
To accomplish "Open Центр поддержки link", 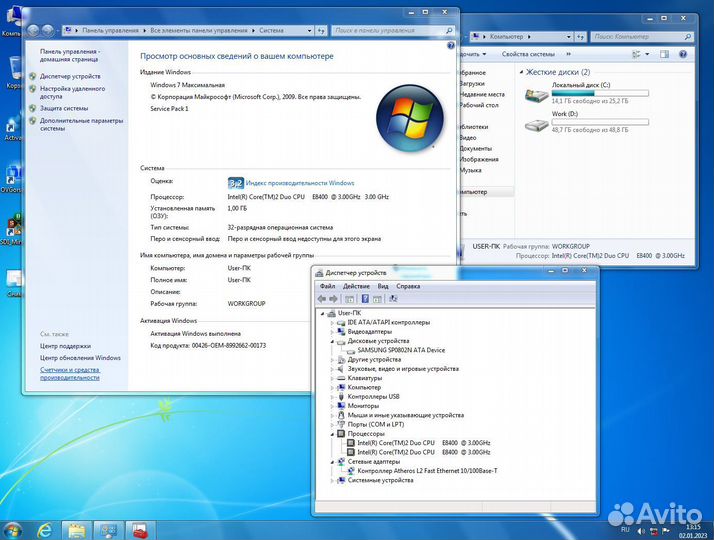I will click(65, 346).
